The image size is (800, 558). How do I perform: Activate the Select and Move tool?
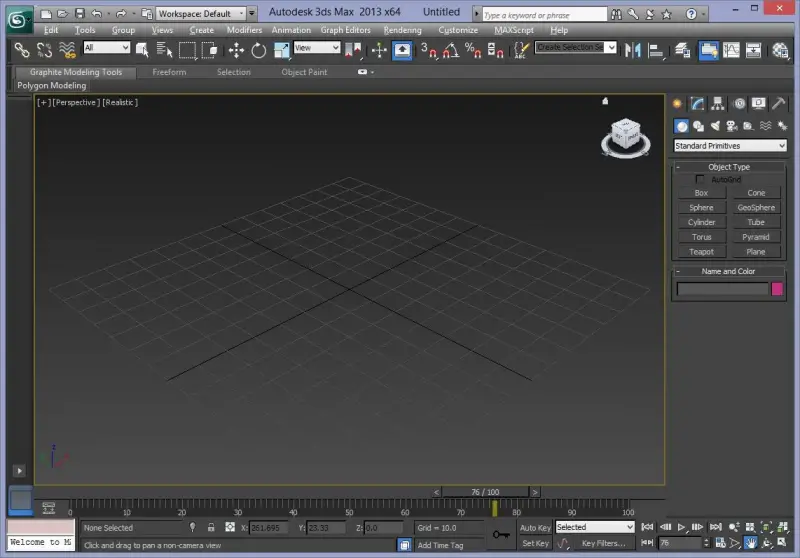pyautogui.click(x=236, y=50)
